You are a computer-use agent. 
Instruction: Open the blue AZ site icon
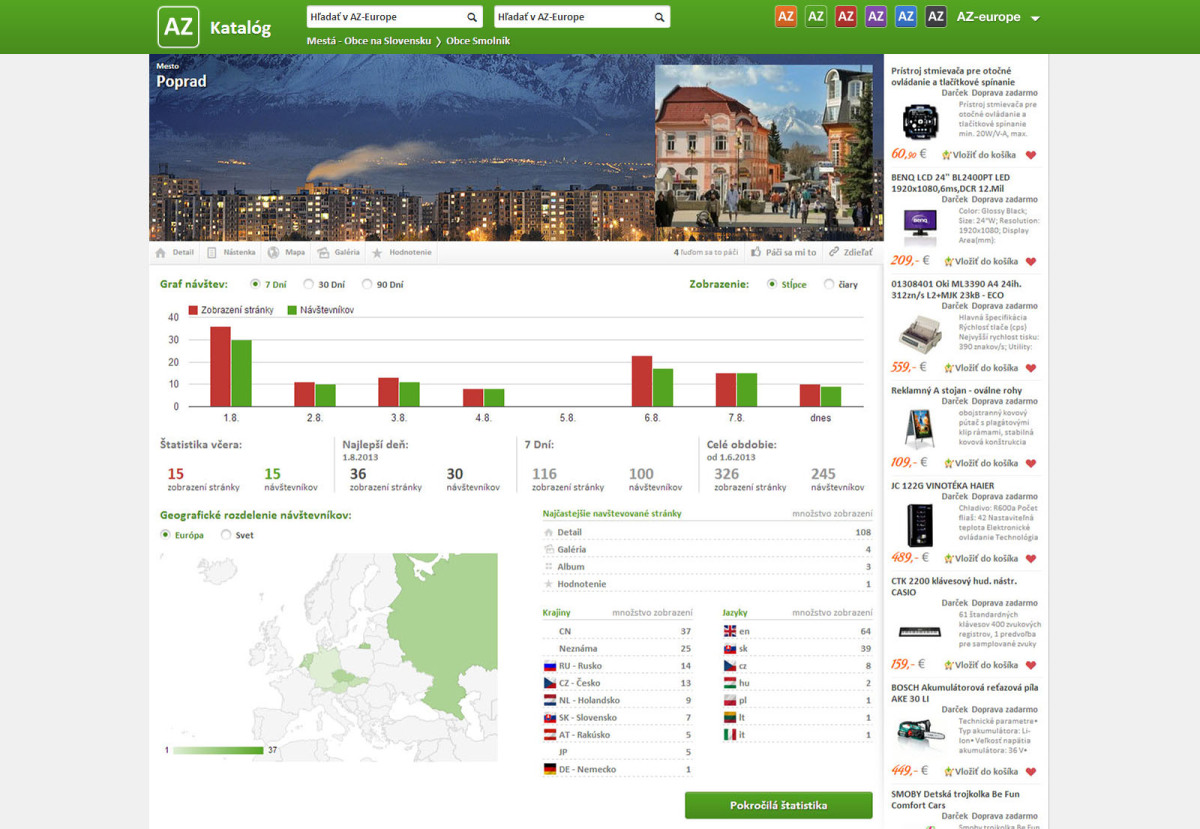[x=906, y=17]
